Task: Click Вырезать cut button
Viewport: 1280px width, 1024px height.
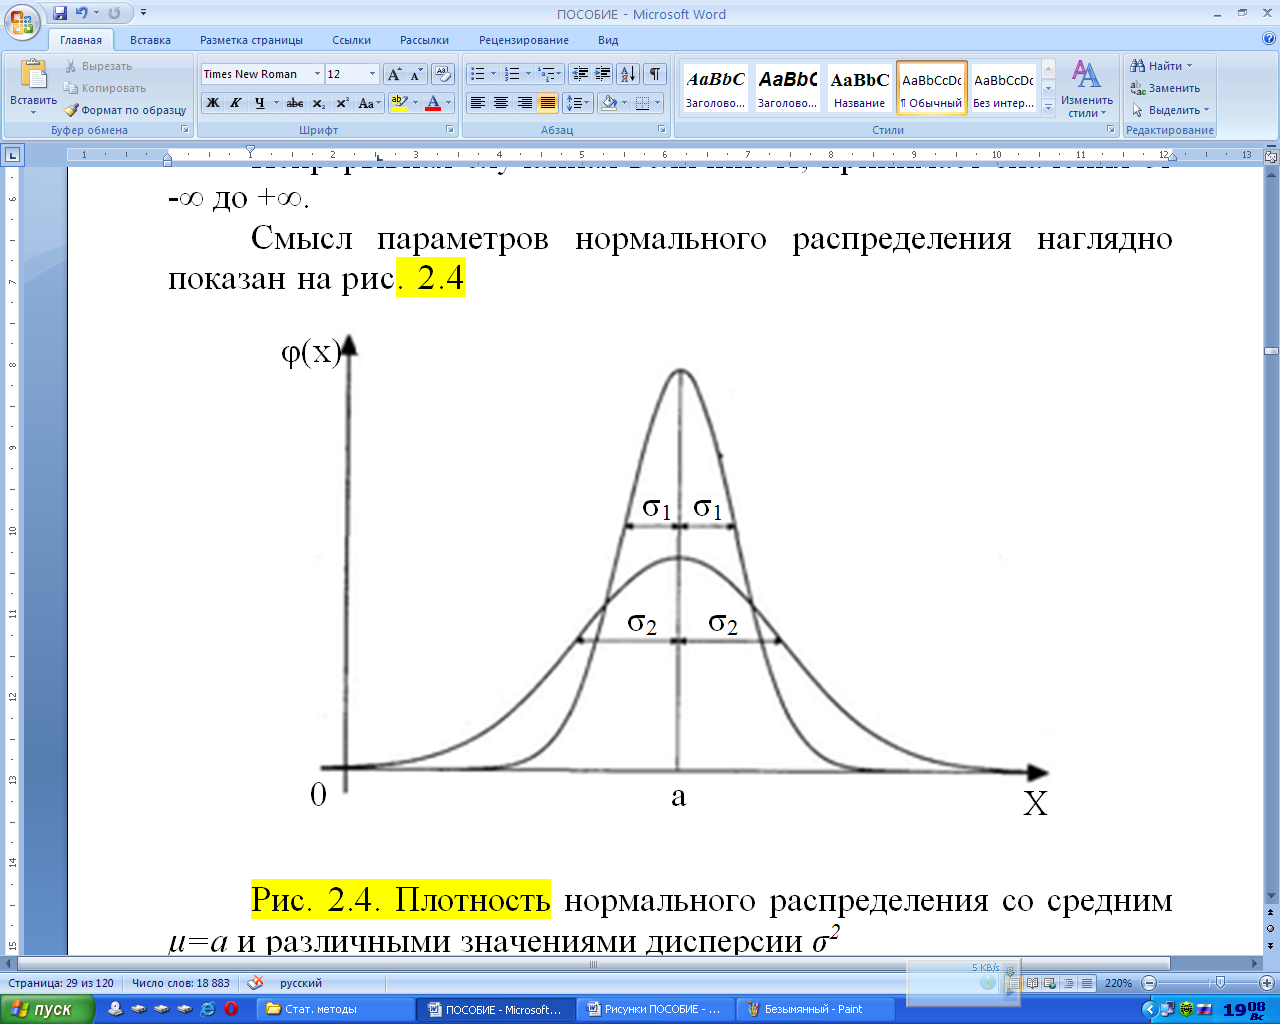Action: [x=98, y=66]
